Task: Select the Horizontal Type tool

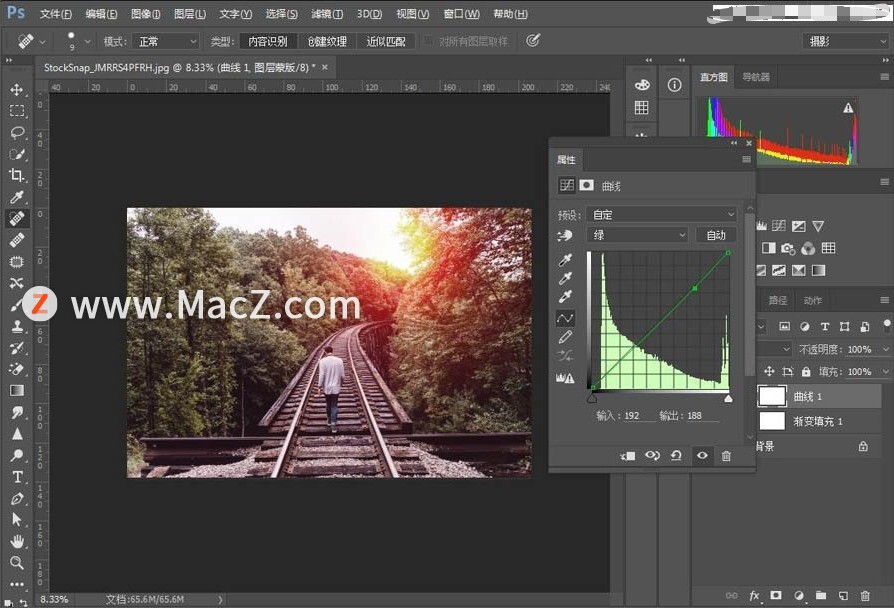Action: tap(17, 477)
